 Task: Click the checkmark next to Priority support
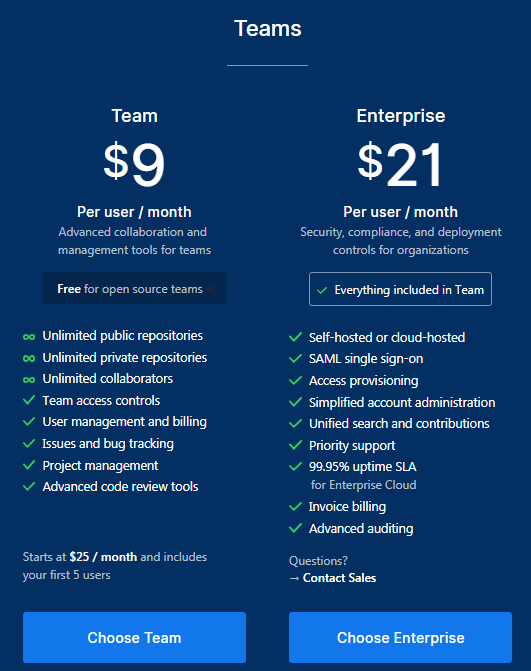[295, 445]
